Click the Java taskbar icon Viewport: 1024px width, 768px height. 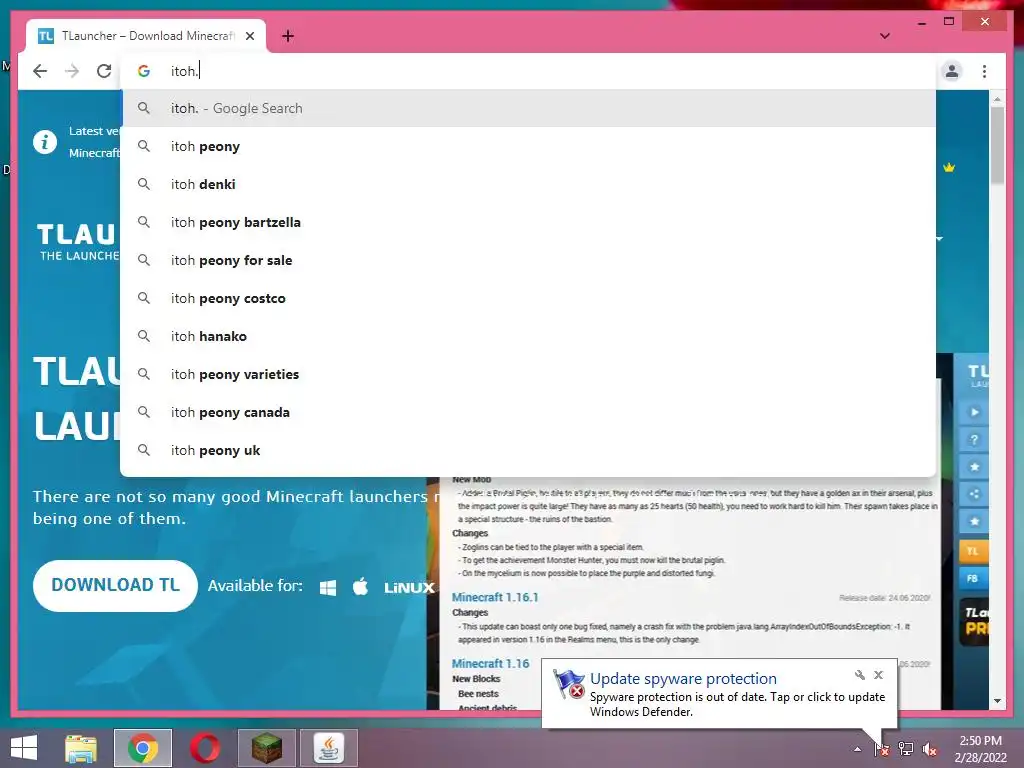tap(328, 748)
